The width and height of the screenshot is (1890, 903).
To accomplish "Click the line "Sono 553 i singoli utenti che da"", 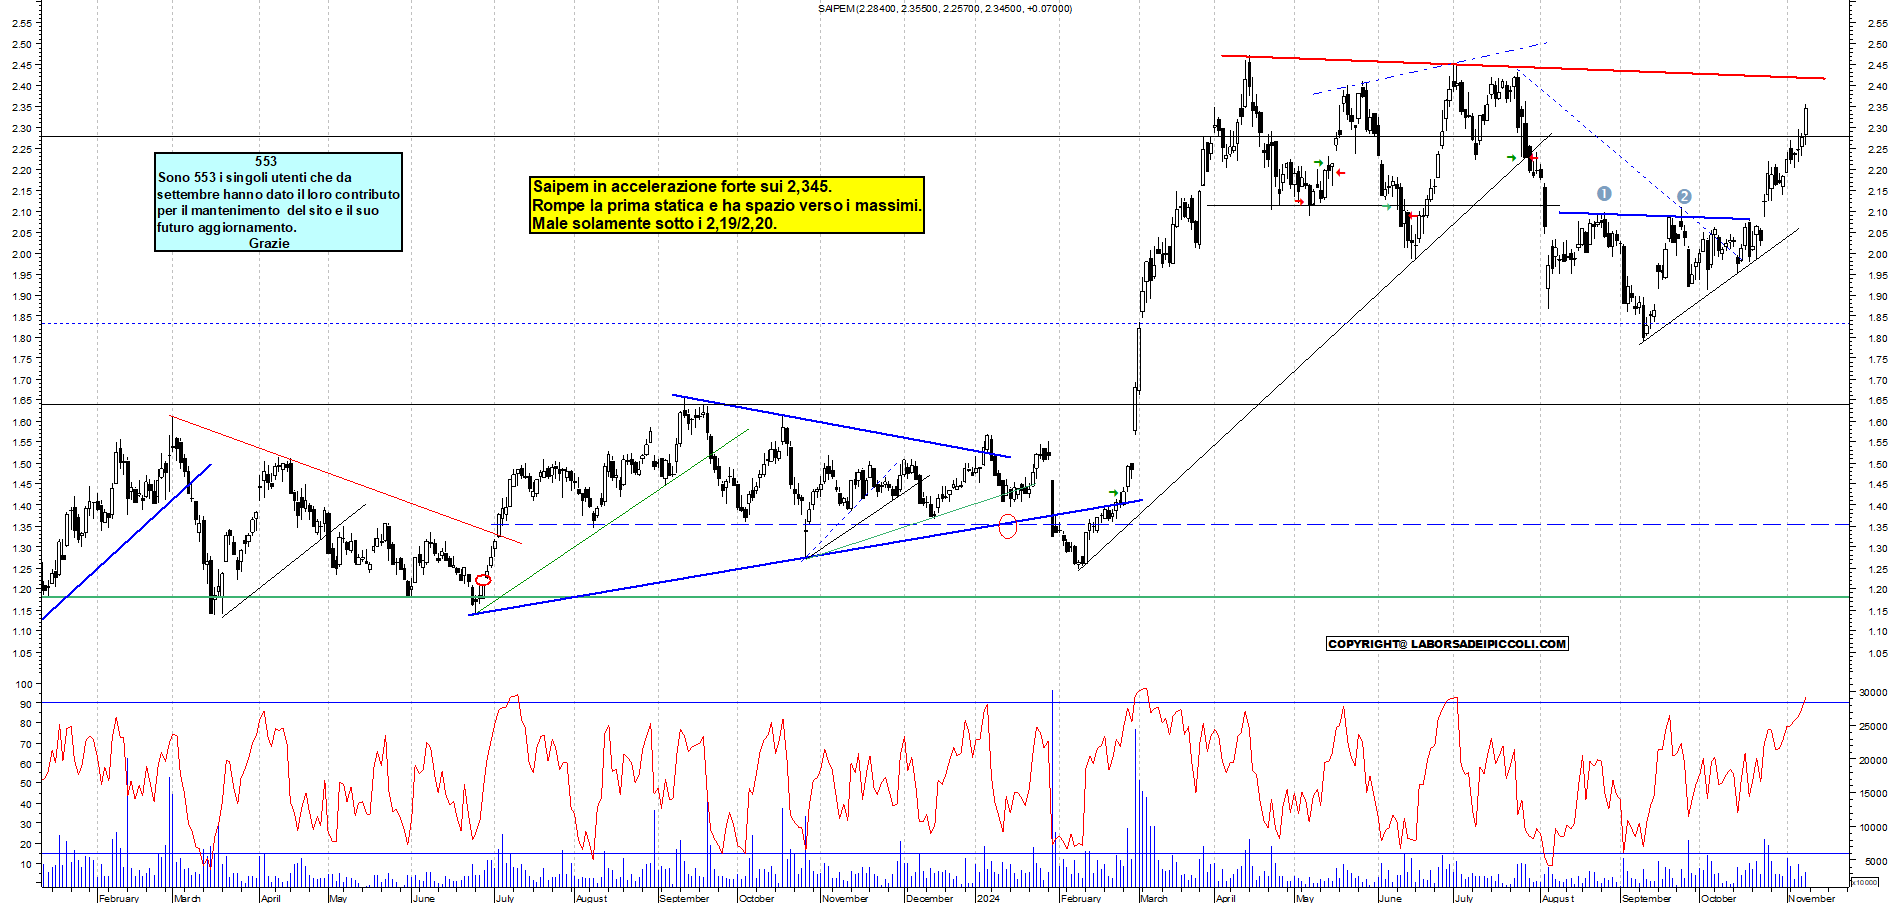I will tap(255, 177).
